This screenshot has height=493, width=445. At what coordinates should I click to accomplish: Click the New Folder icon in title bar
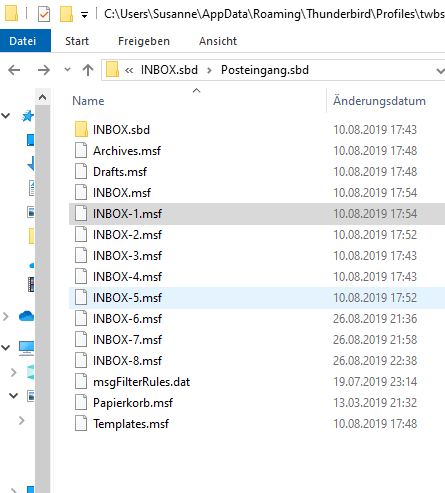coord(66,14)
